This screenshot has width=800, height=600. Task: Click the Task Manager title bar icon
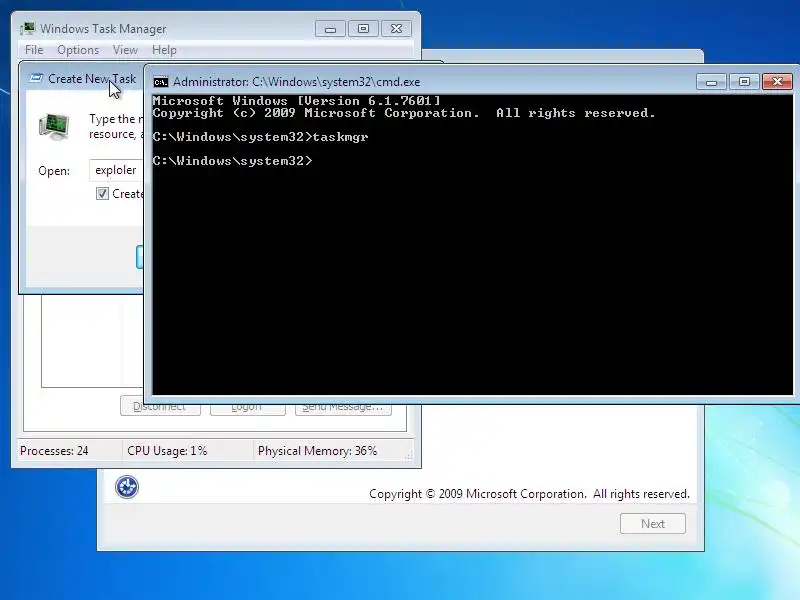(x=28, y=29)
